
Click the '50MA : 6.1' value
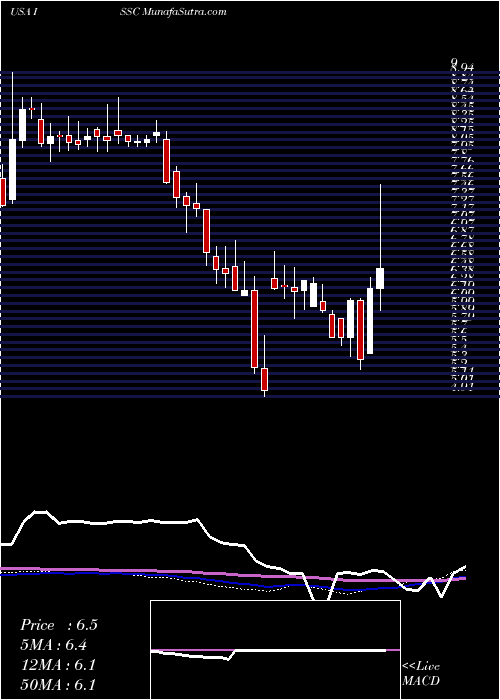58,685
